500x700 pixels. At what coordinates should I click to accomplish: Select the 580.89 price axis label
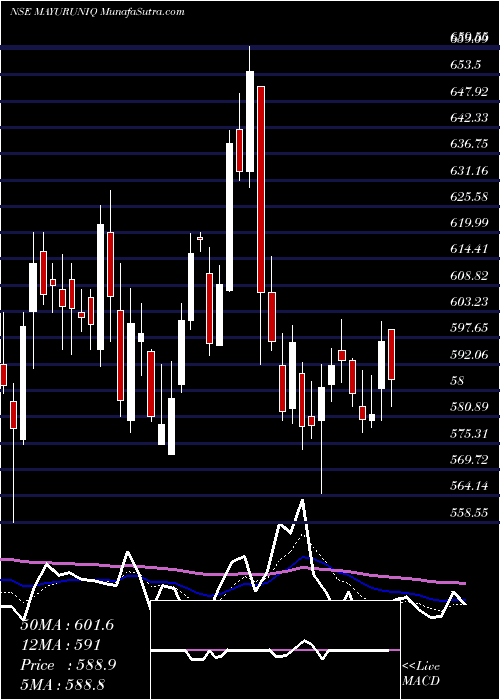(470, 407)
